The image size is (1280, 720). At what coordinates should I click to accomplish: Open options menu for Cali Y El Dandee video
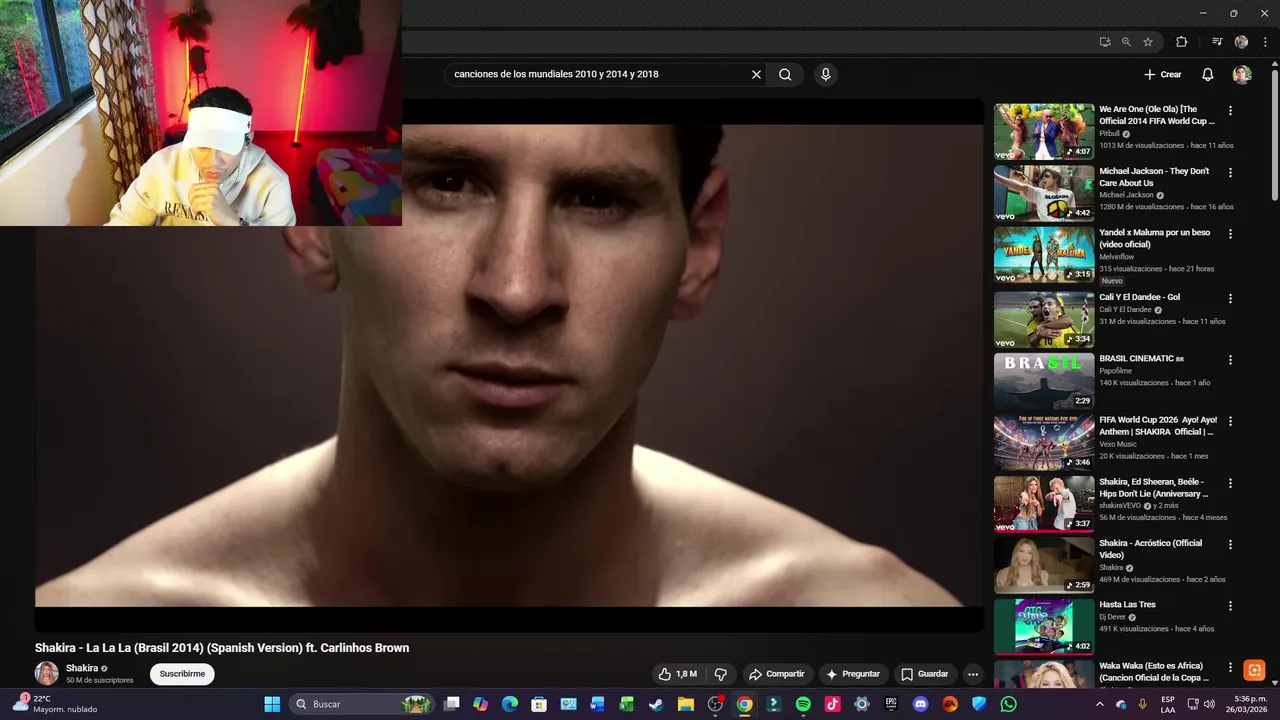pos(1230,298)
